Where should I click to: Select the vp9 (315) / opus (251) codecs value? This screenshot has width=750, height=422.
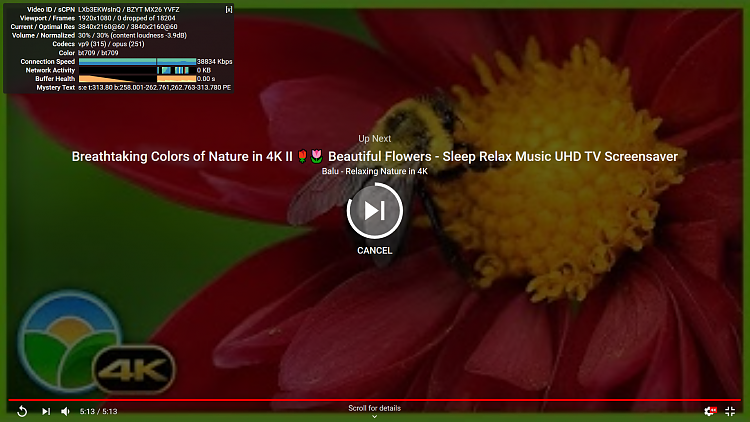pyautogui.click(x=111, y=44)
